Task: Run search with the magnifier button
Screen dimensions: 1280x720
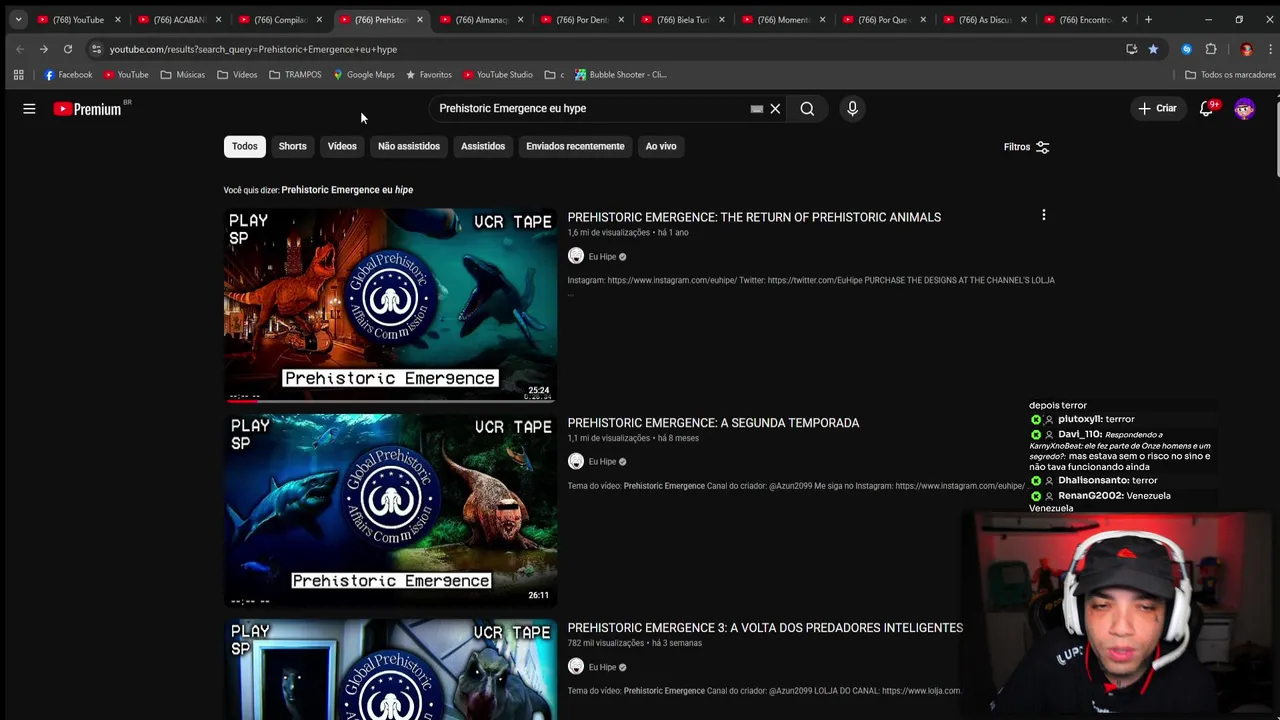Action: tap(807, 109)
